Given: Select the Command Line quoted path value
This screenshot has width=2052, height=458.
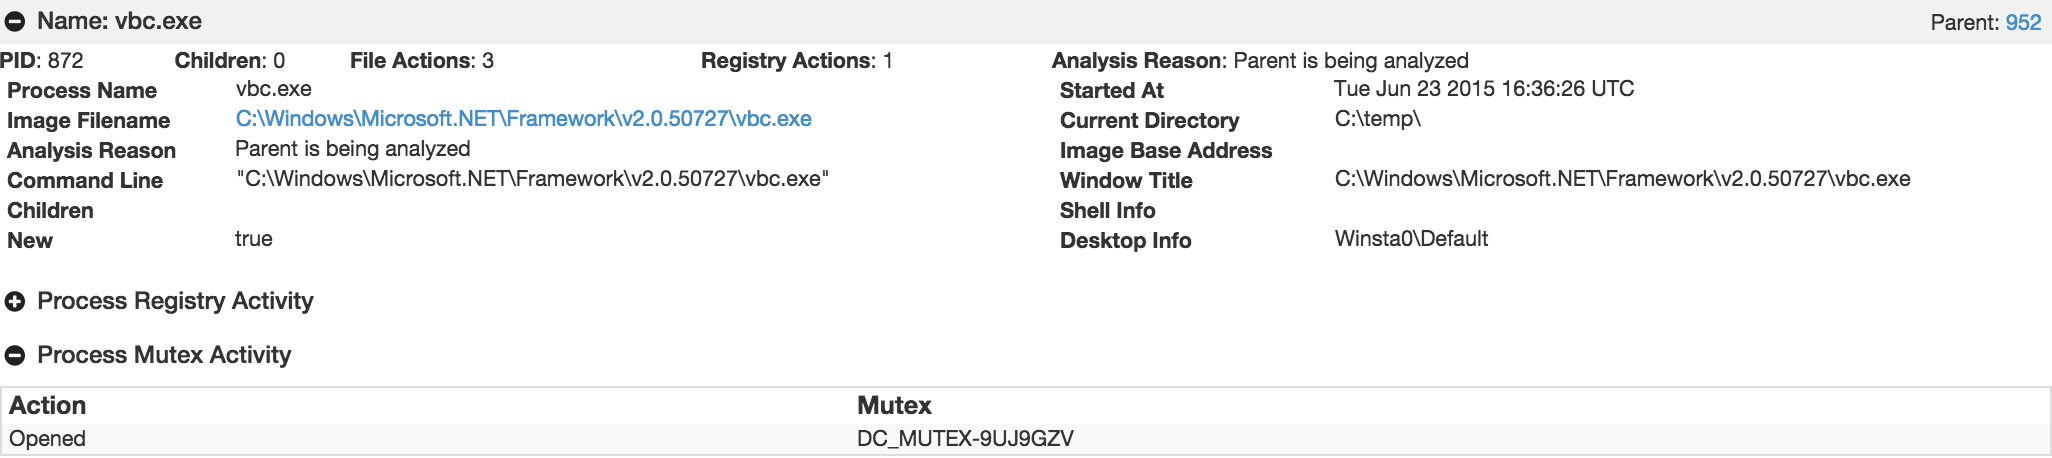Looking at the screenshot, I should tap(532, 179).
